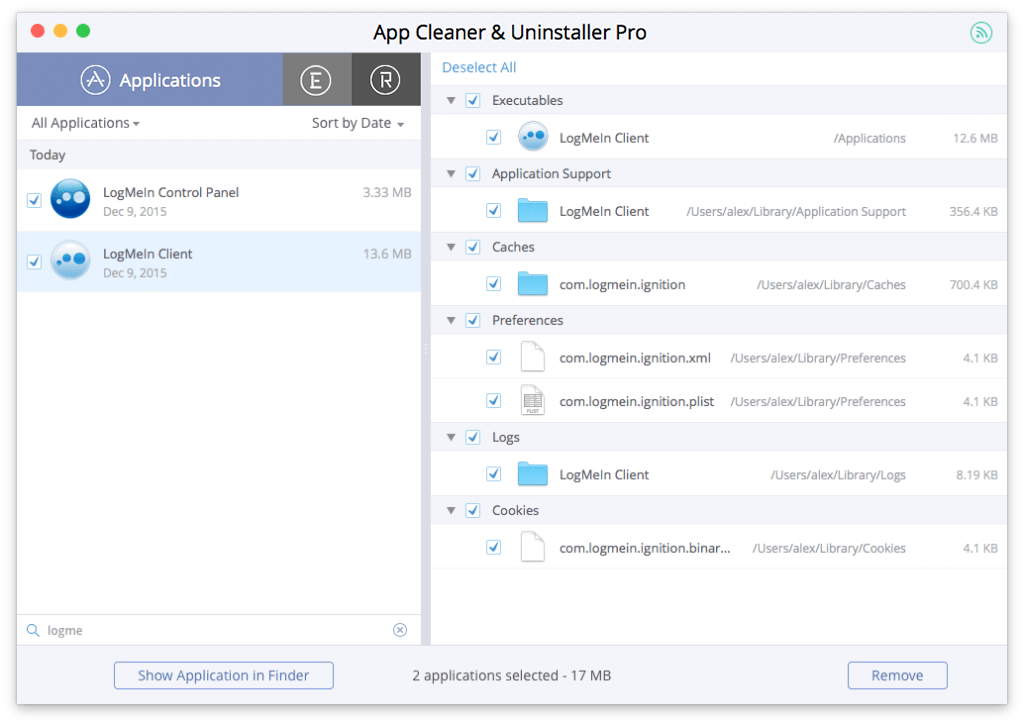Select the Applications tab

click(150, 80)
